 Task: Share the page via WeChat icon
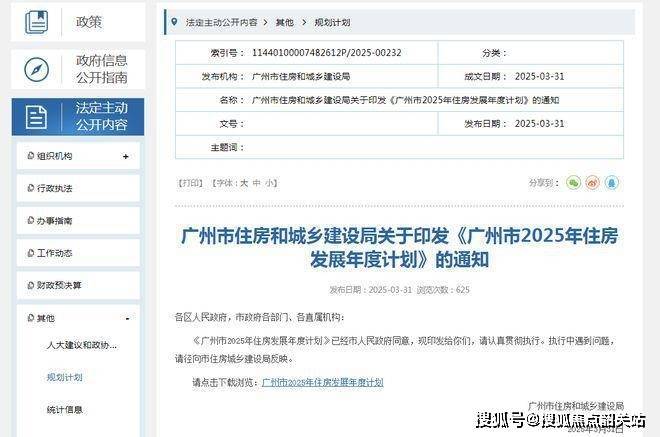573,183
